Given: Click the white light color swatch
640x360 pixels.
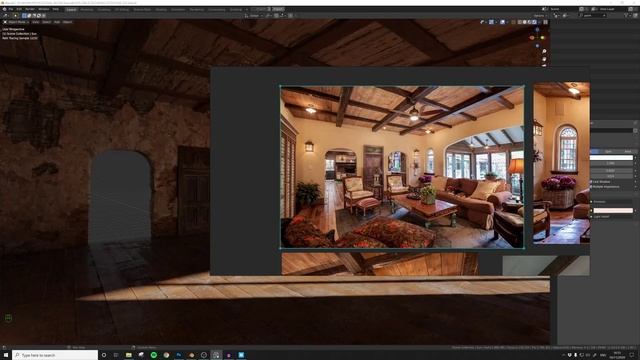Looking at the screenshot, I should tap(611, 158).
